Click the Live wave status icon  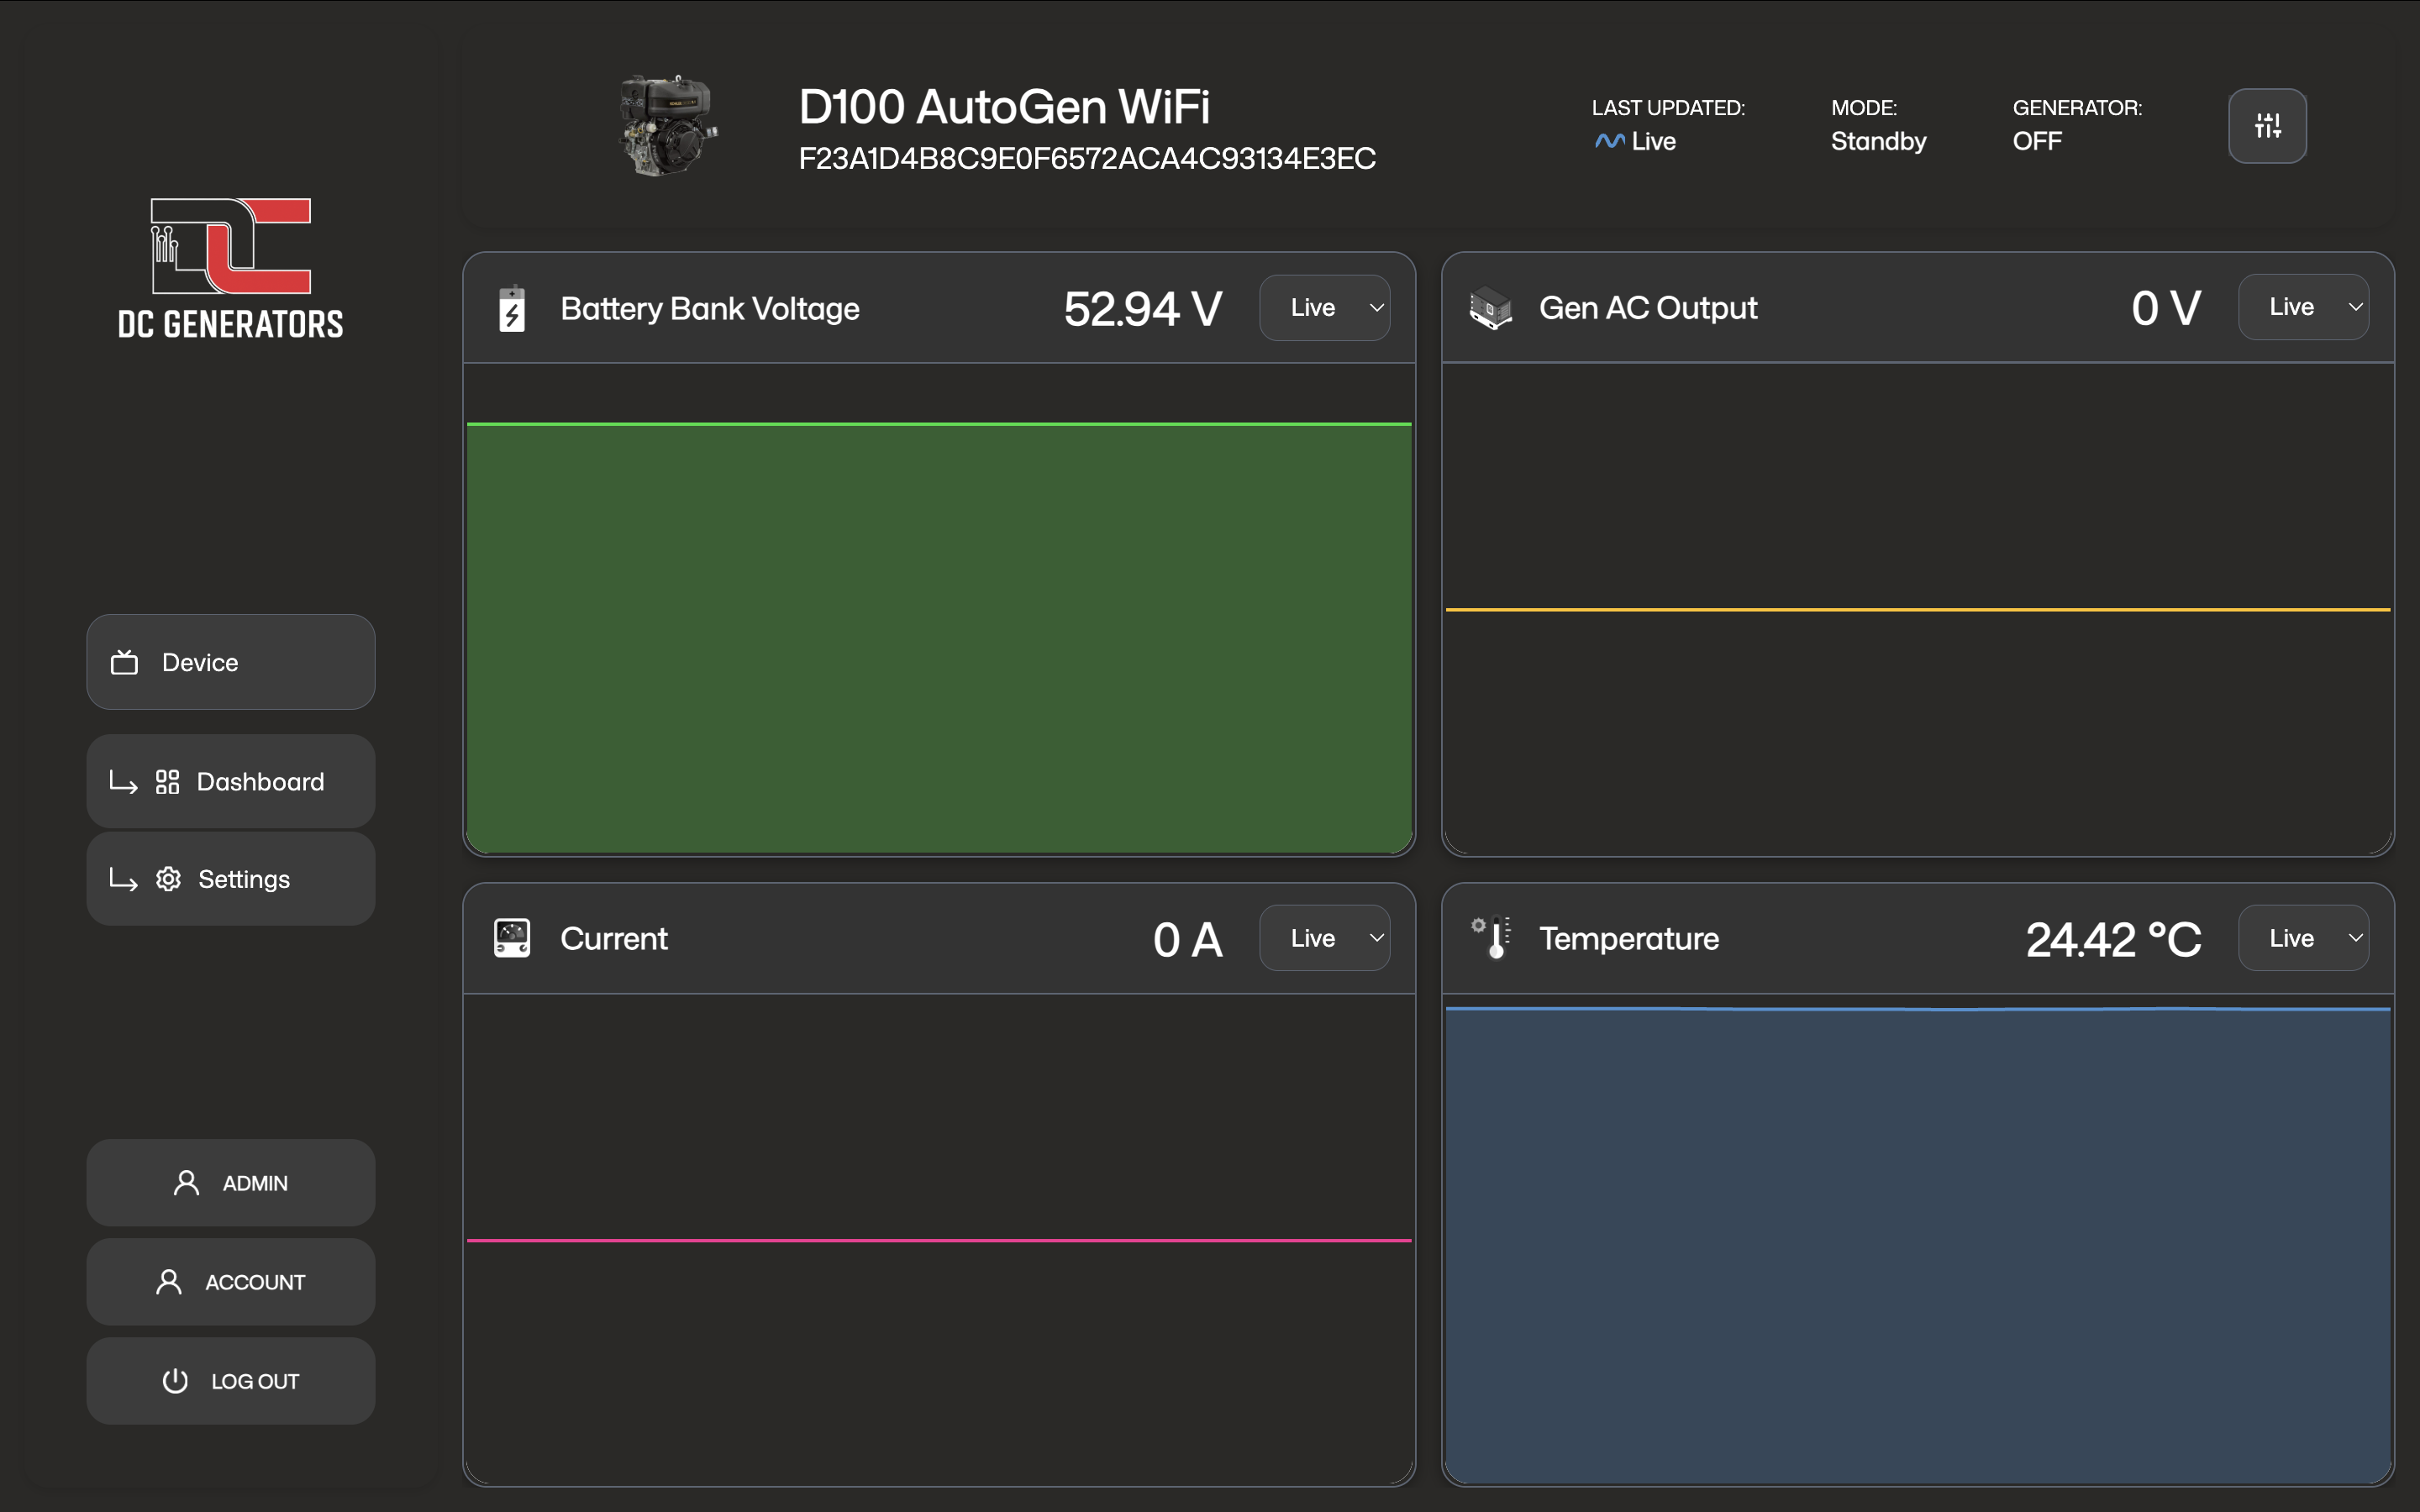(1609, 141)
